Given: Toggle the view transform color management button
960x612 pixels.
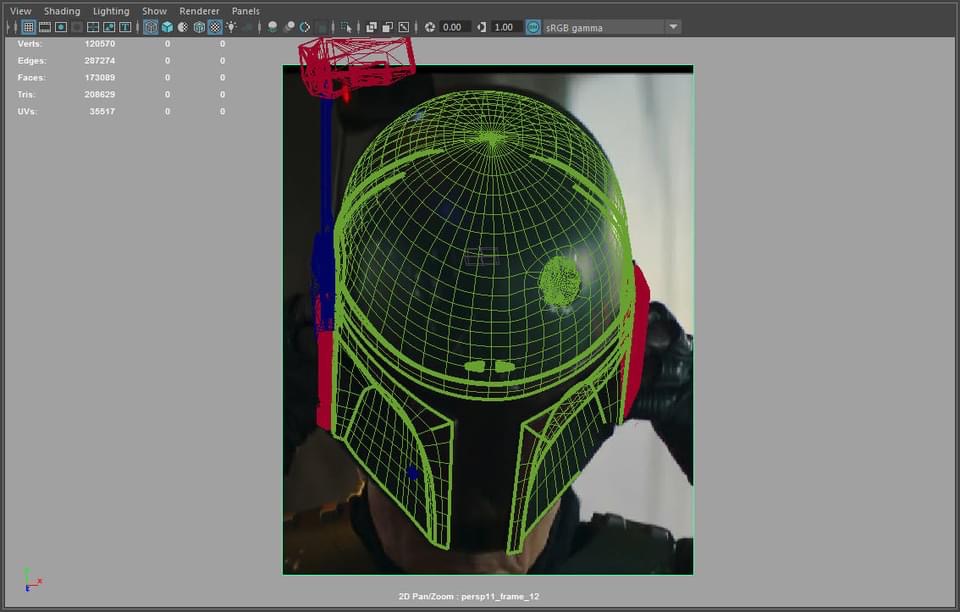Looking at the screenshot, I should [534, 27].
